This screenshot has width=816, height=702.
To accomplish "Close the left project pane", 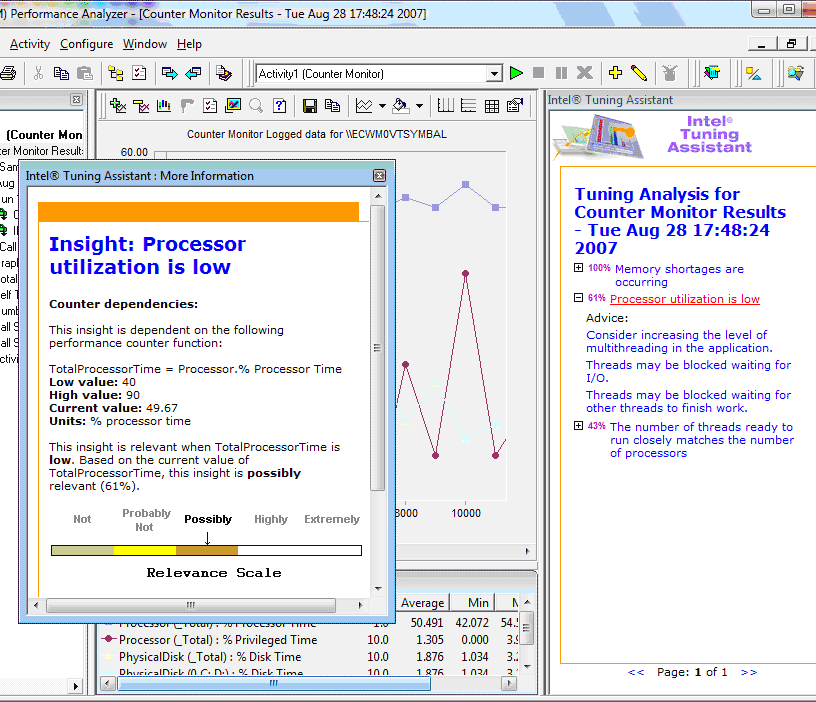I will click(76, 99).
